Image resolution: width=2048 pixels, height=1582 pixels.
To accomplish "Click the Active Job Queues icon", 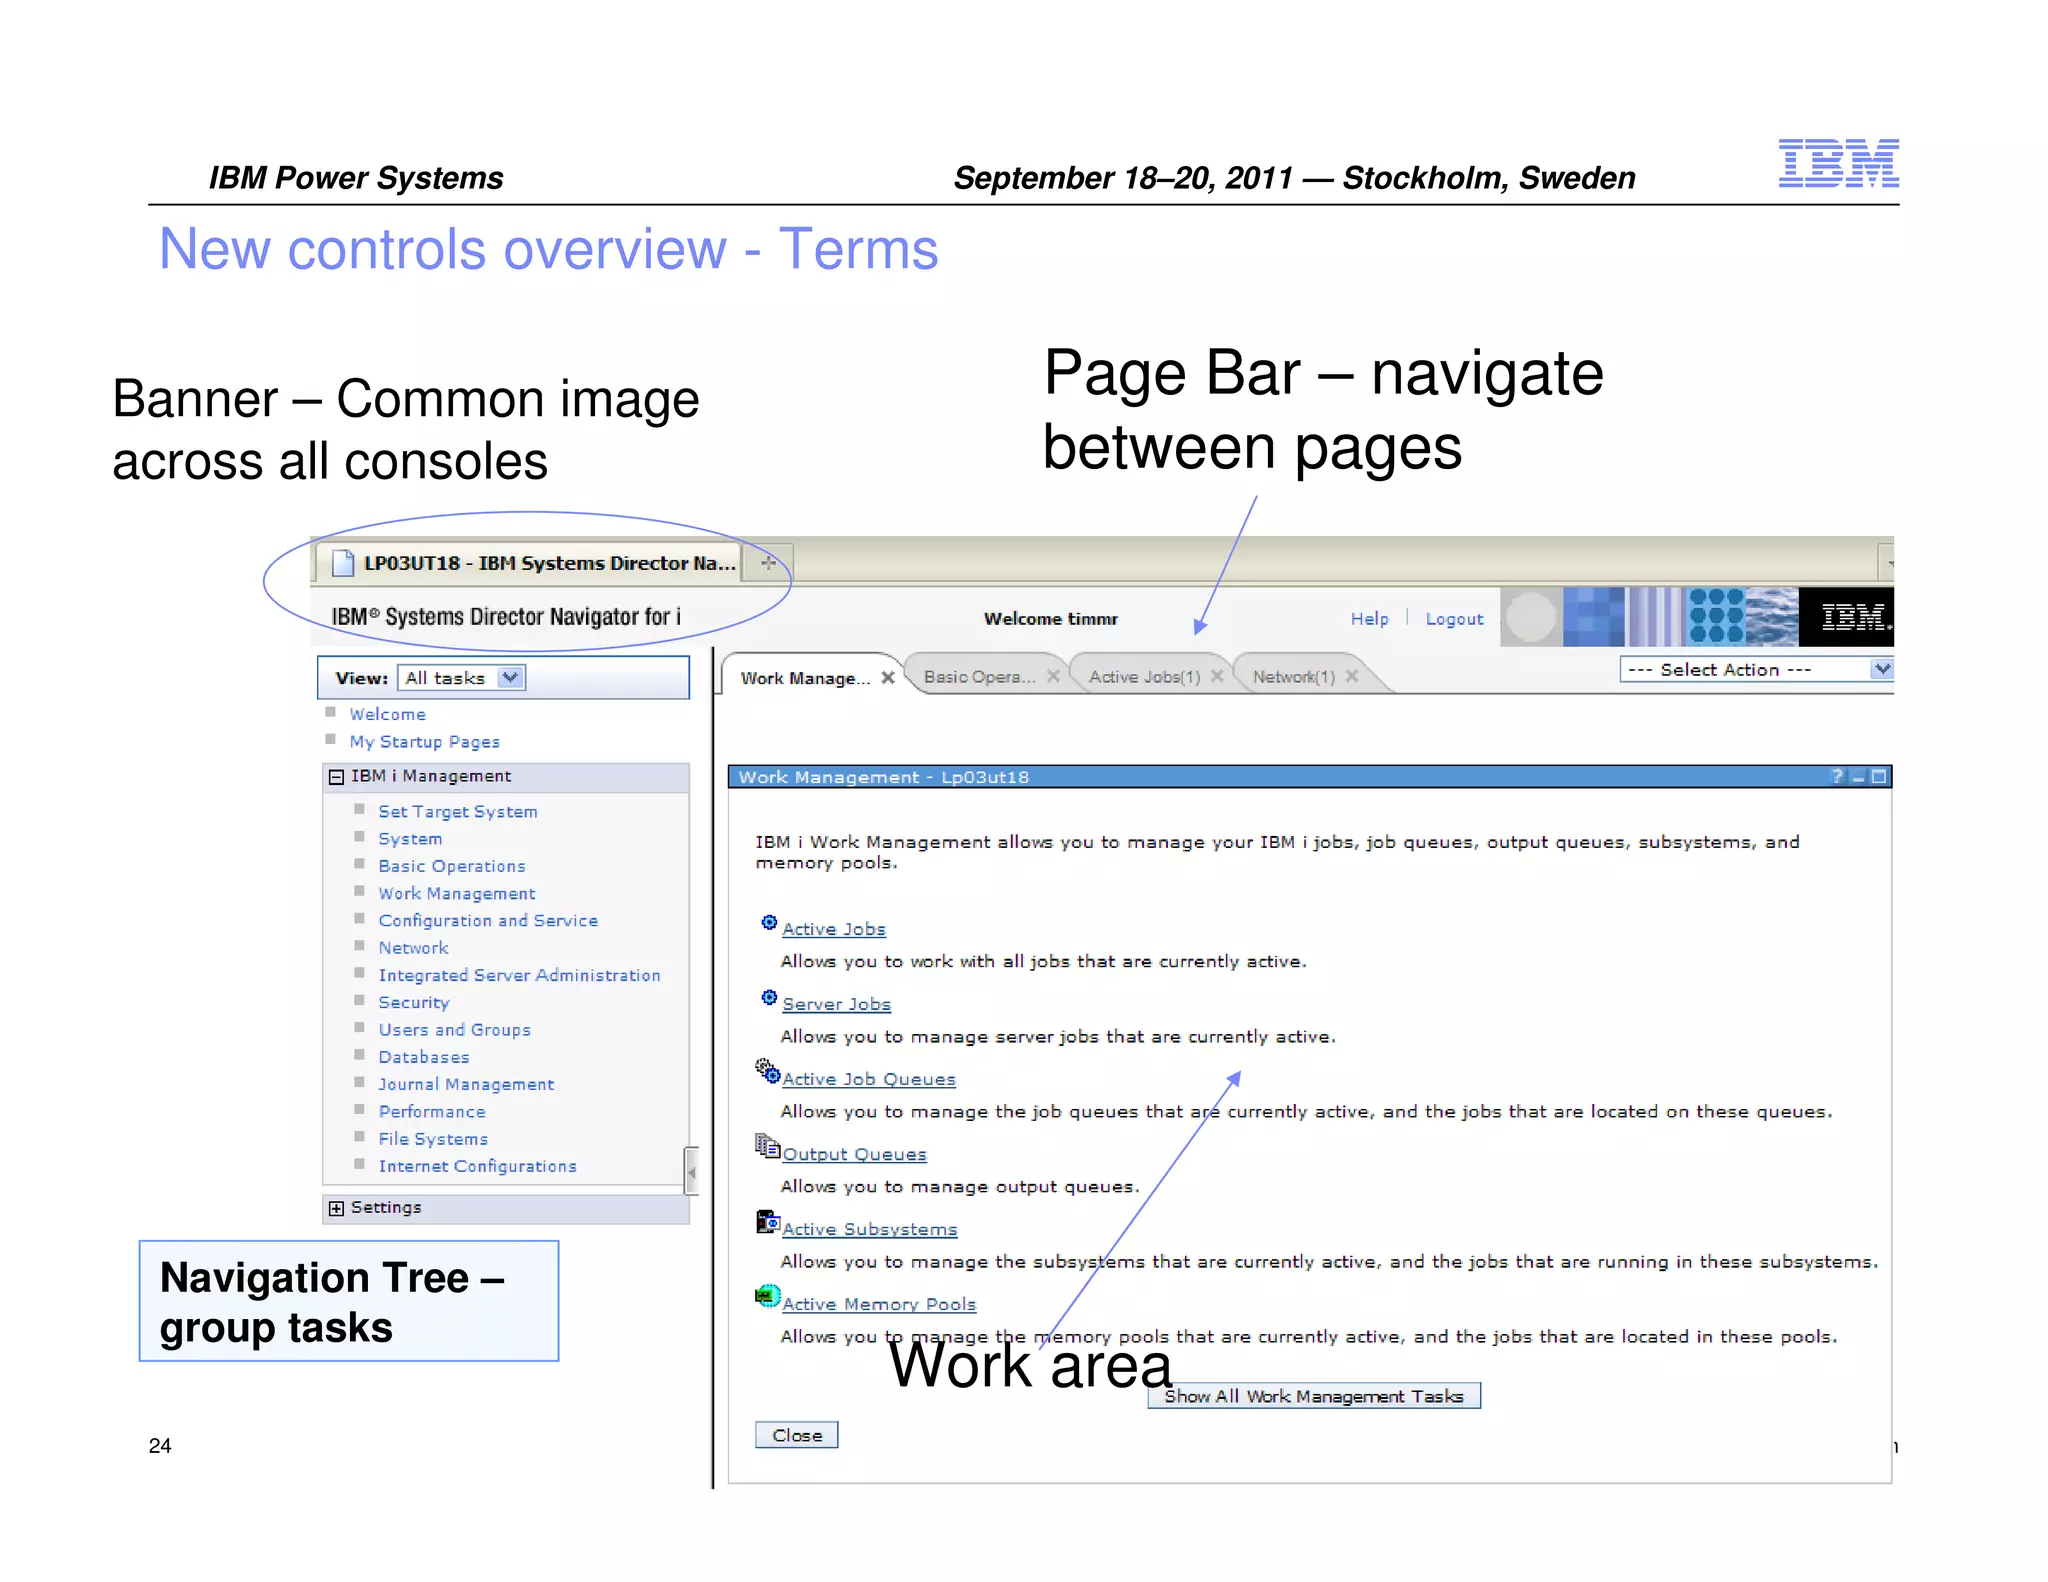I will pyautogui.click(x=768, y=1071).
